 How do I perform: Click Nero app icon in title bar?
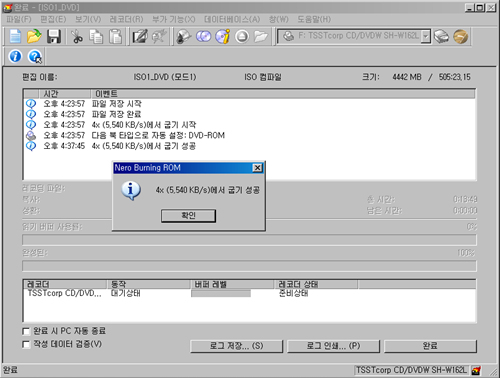coord(7,7)
